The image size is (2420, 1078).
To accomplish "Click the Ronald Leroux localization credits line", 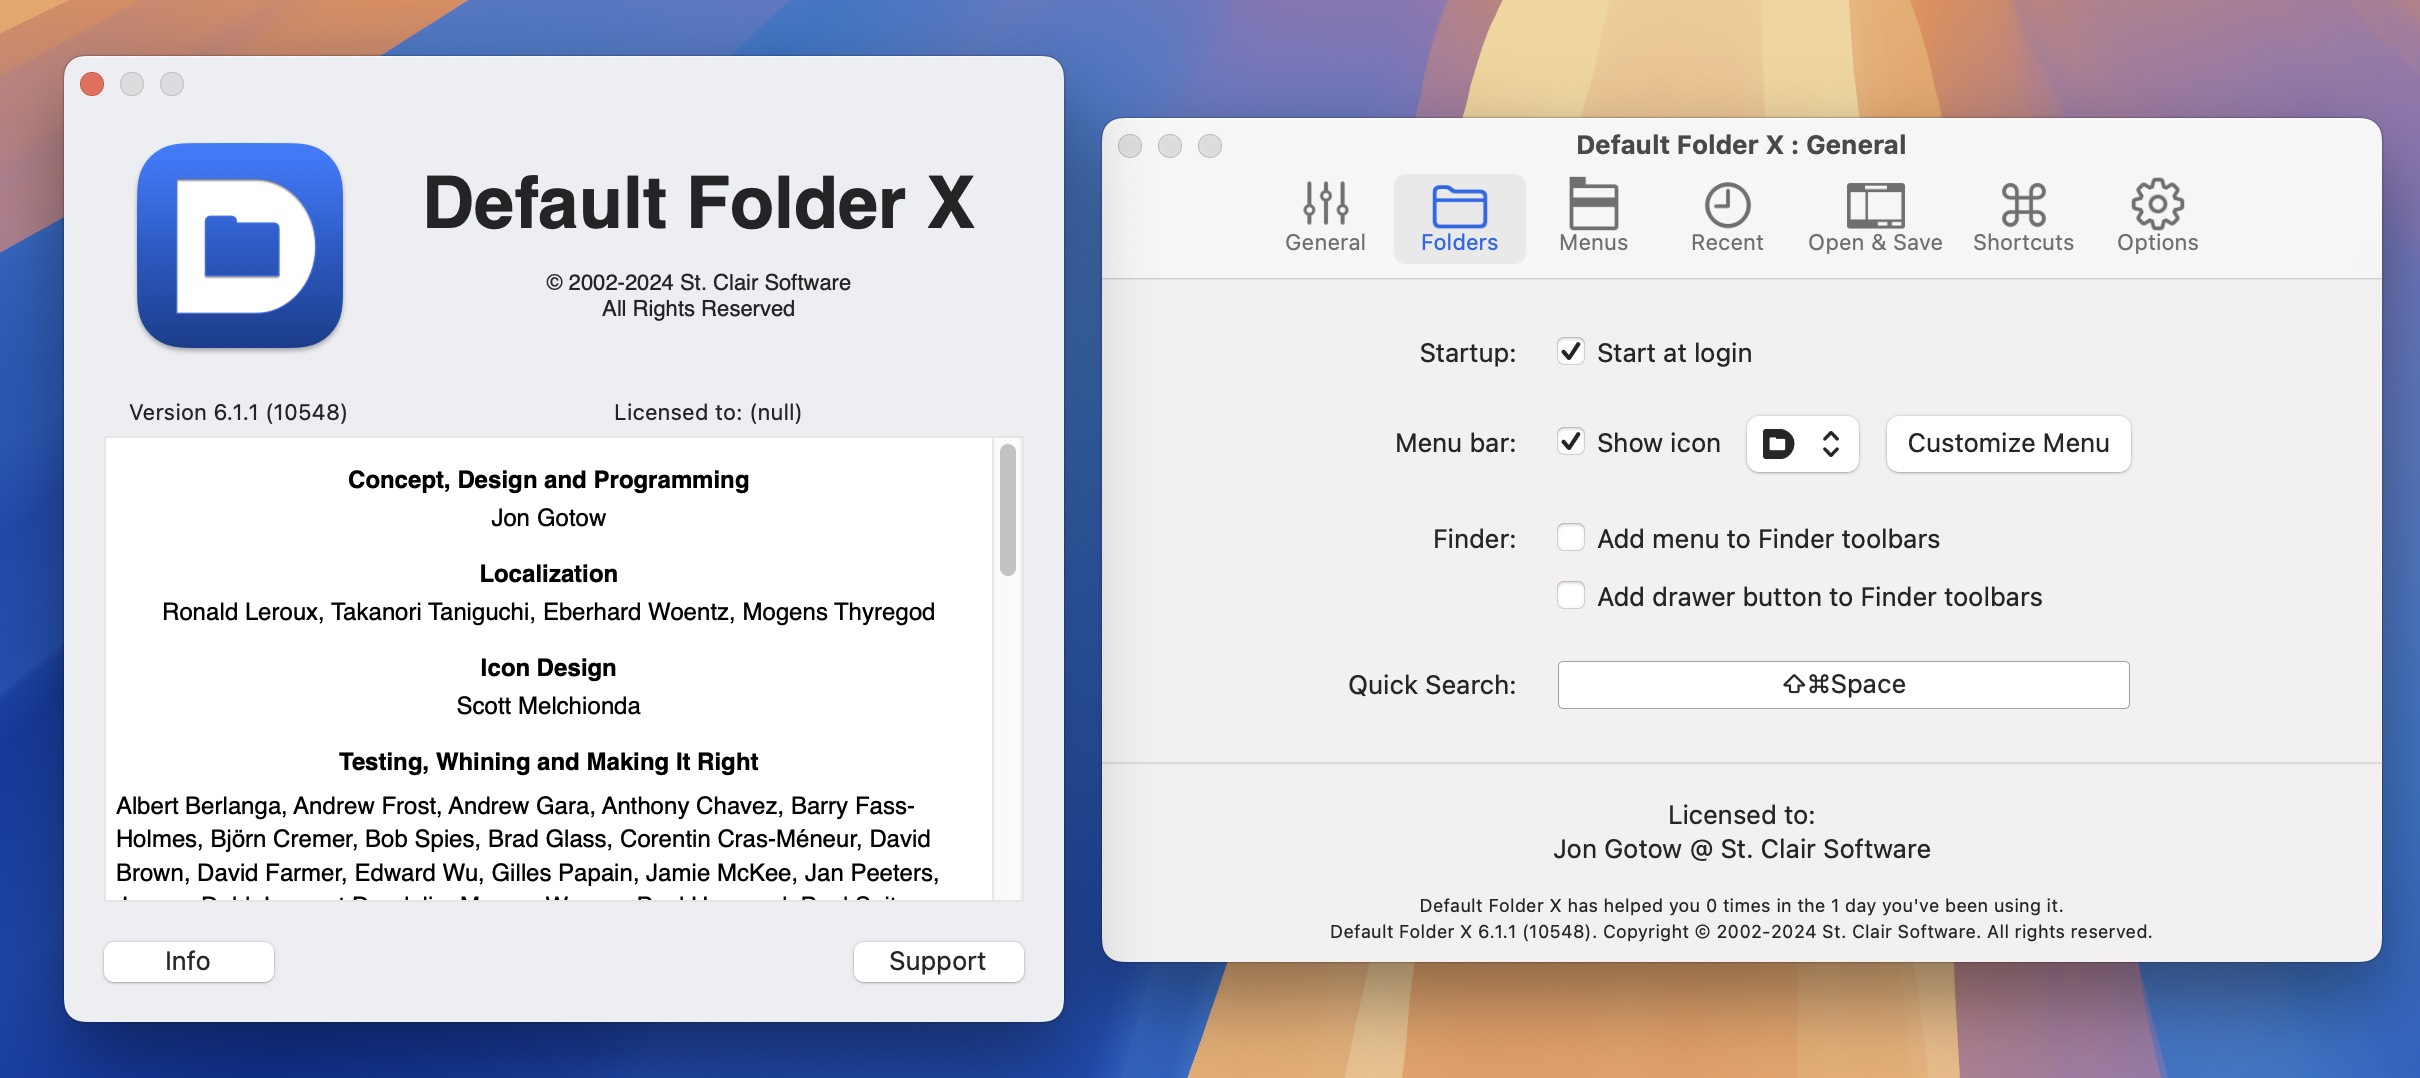I will [548, 612].
